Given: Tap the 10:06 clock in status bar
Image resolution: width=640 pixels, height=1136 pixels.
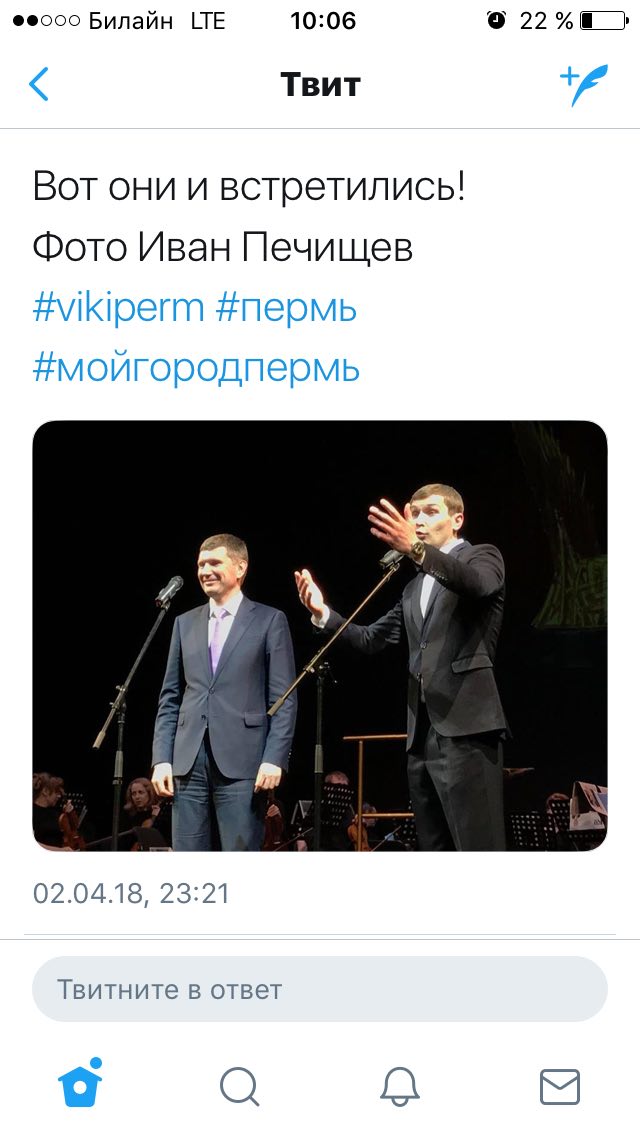Looking at the screenshot, I should pos(322,20).
